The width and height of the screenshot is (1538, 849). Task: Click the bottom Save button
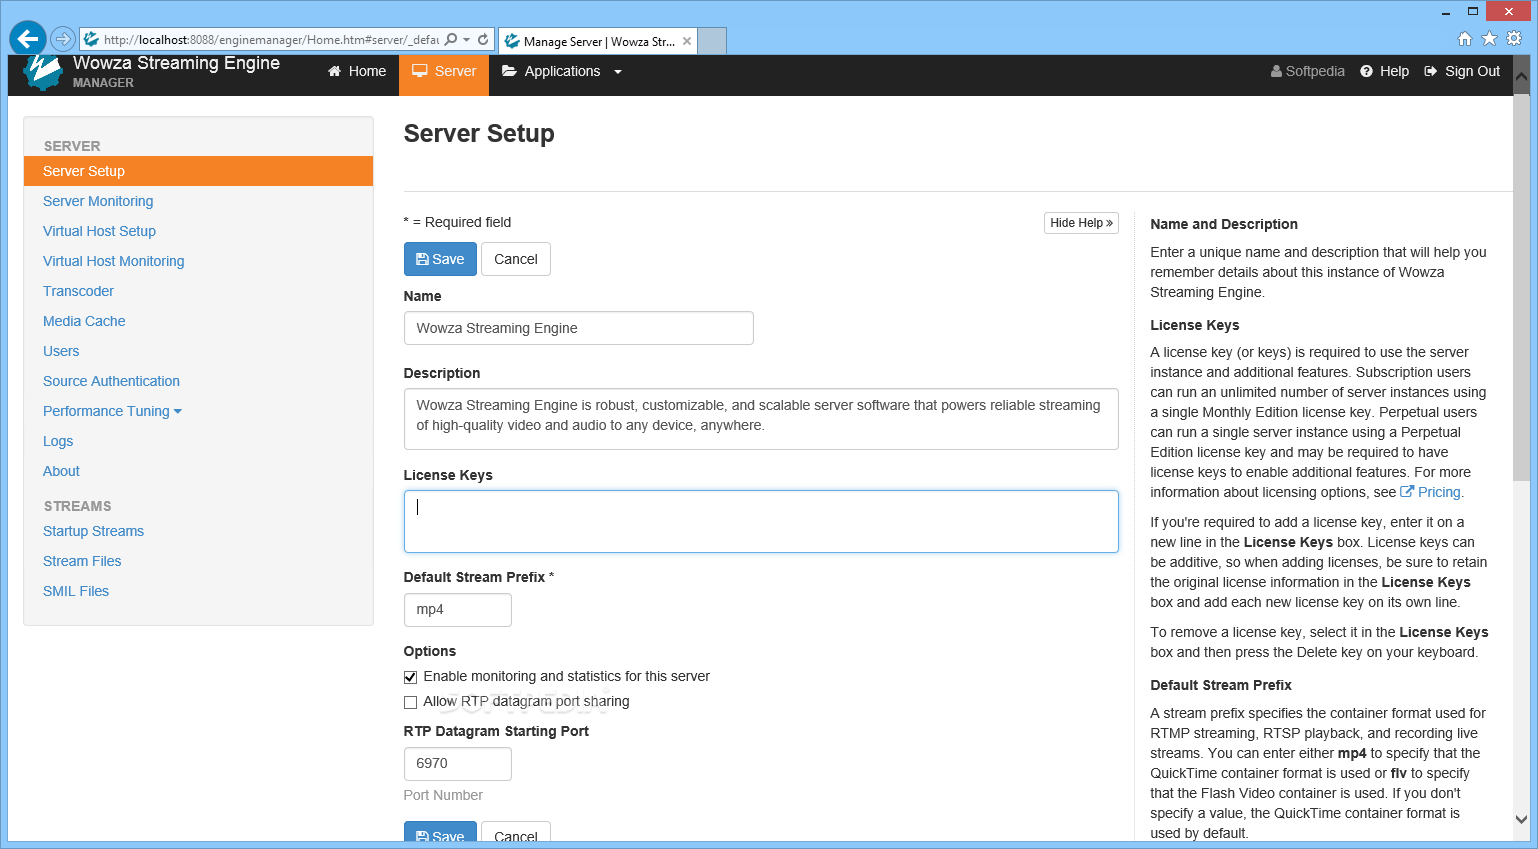point(440,832)
